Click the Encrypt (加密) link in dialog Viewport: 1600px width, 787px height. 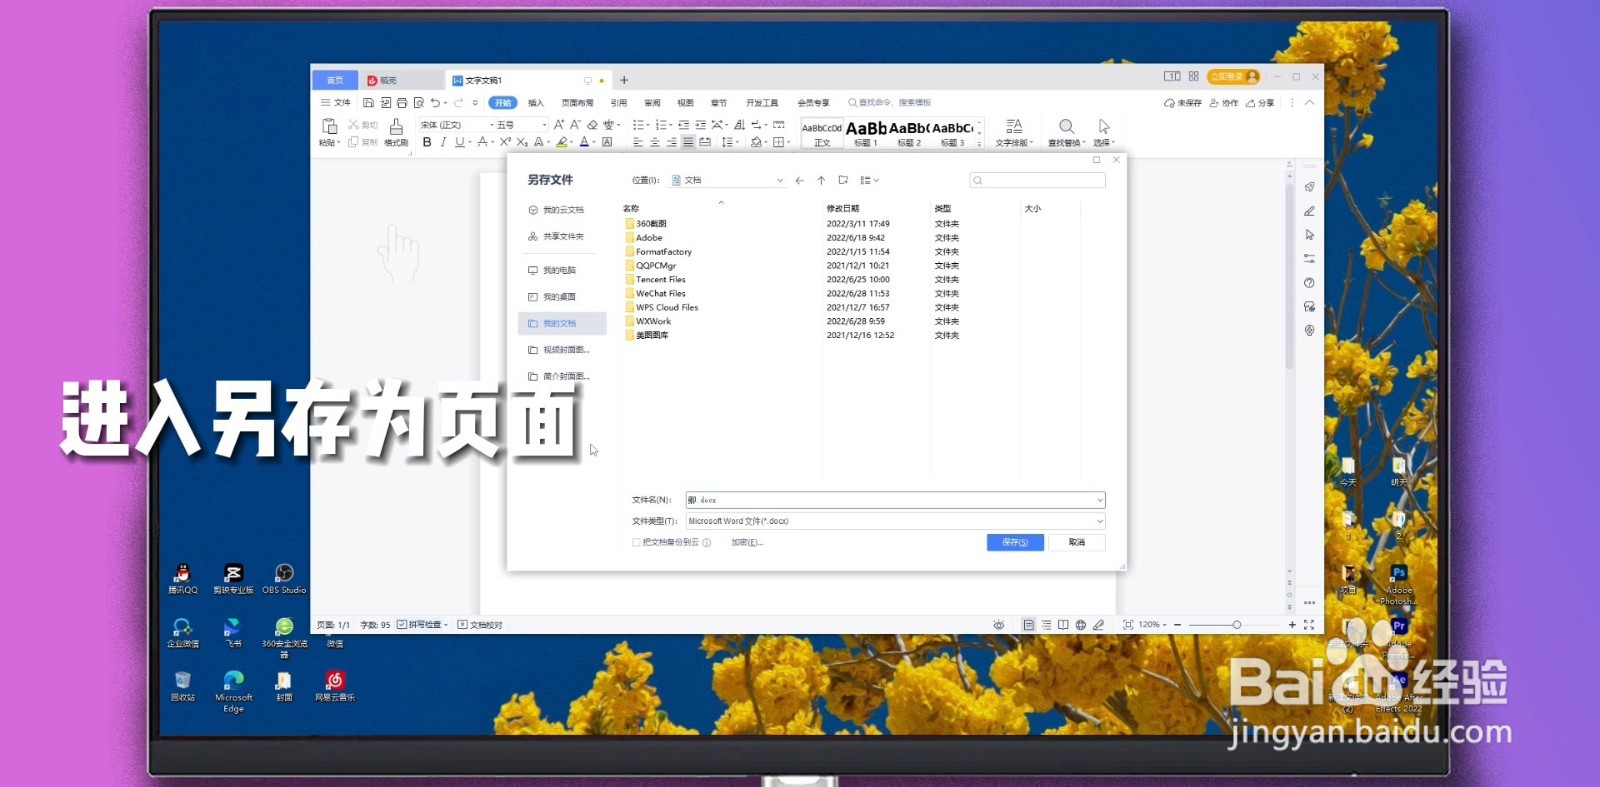click(x=746, y=543)
